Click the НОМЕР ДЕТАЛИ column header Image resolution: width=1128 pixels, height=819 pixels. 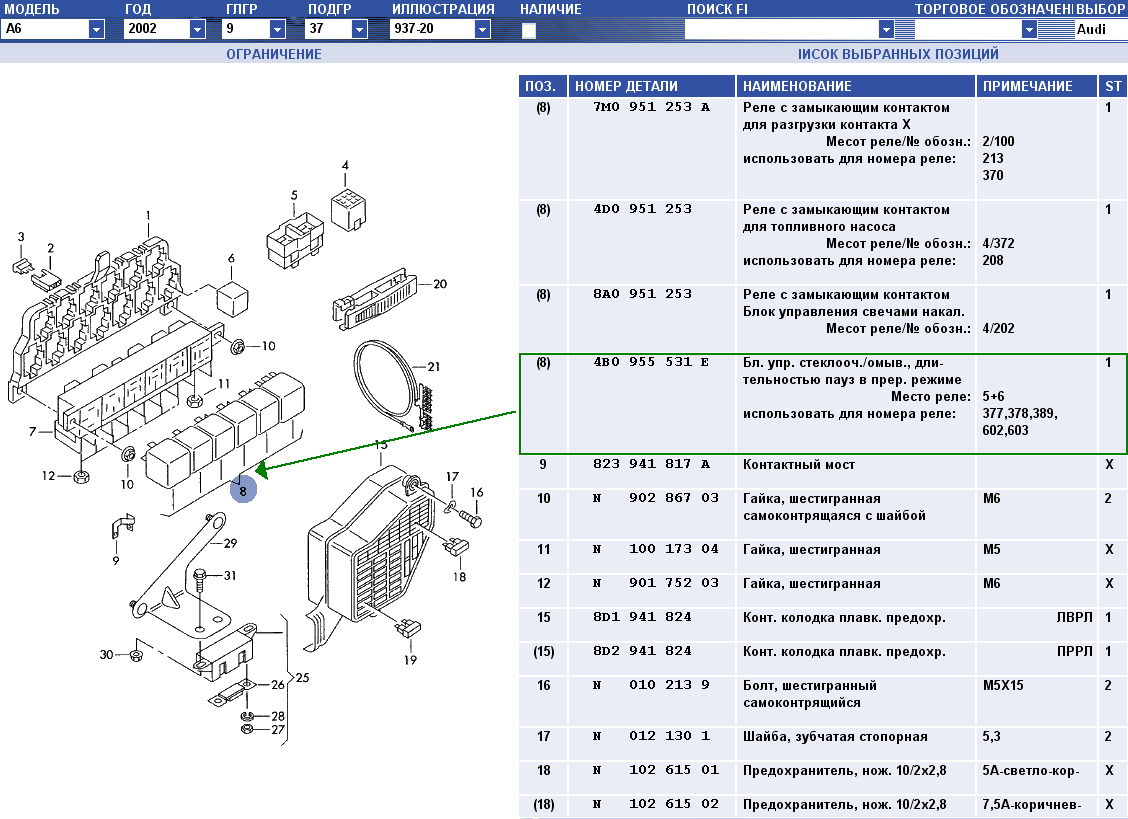pos(626,86)
